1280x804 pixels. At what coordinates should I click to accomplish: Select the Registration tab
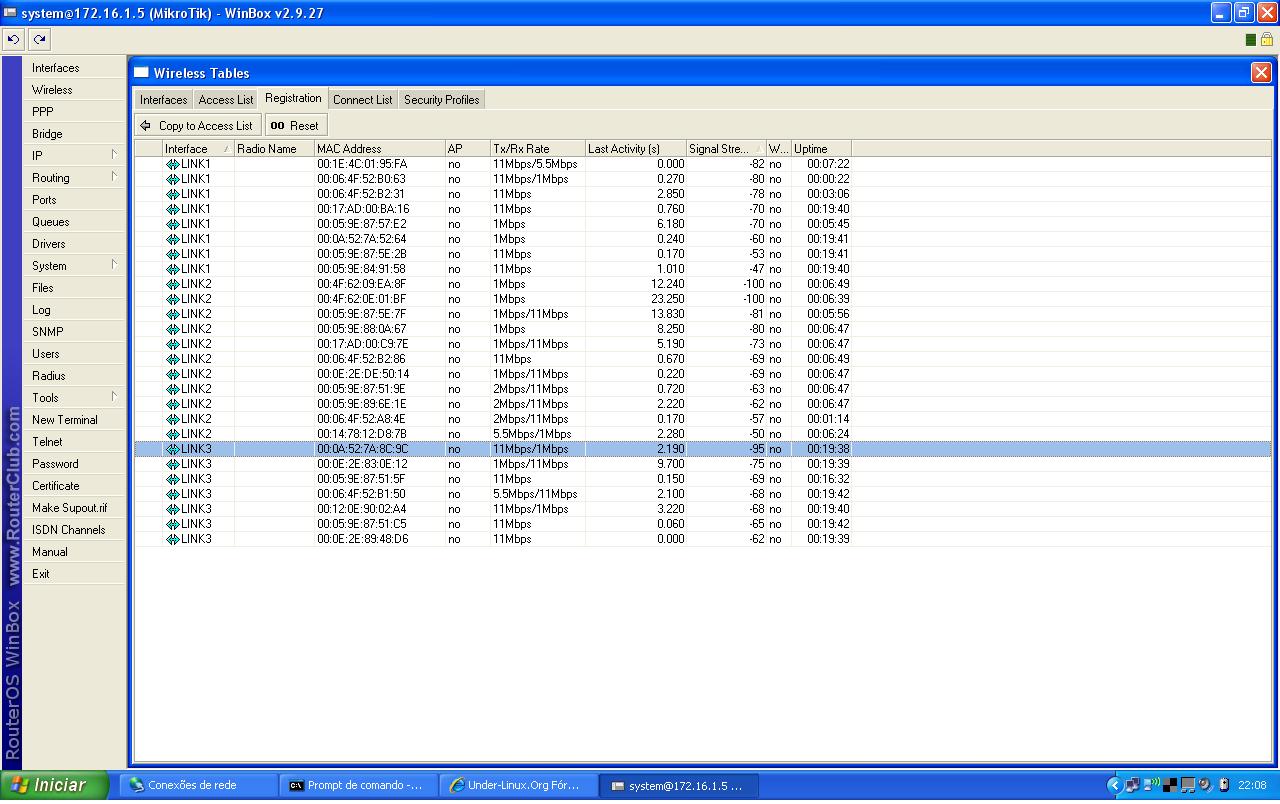[x=293, y=98]
